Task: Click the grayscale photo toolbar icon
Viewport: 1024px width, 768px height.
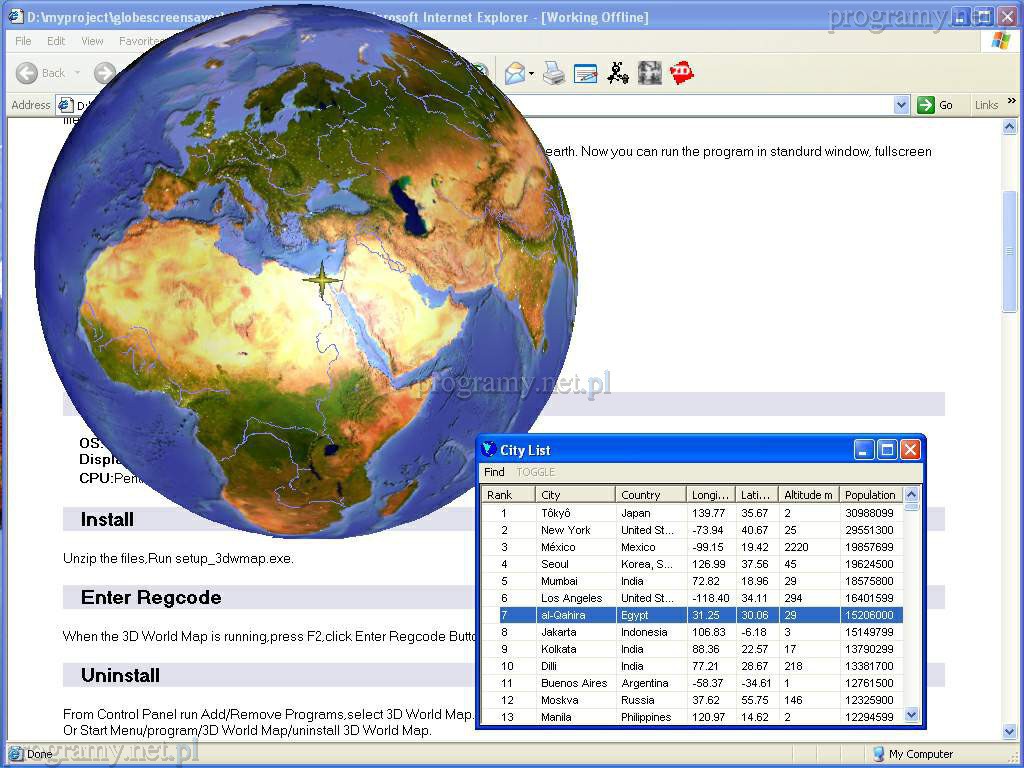Action: click(x=650, y=73)
